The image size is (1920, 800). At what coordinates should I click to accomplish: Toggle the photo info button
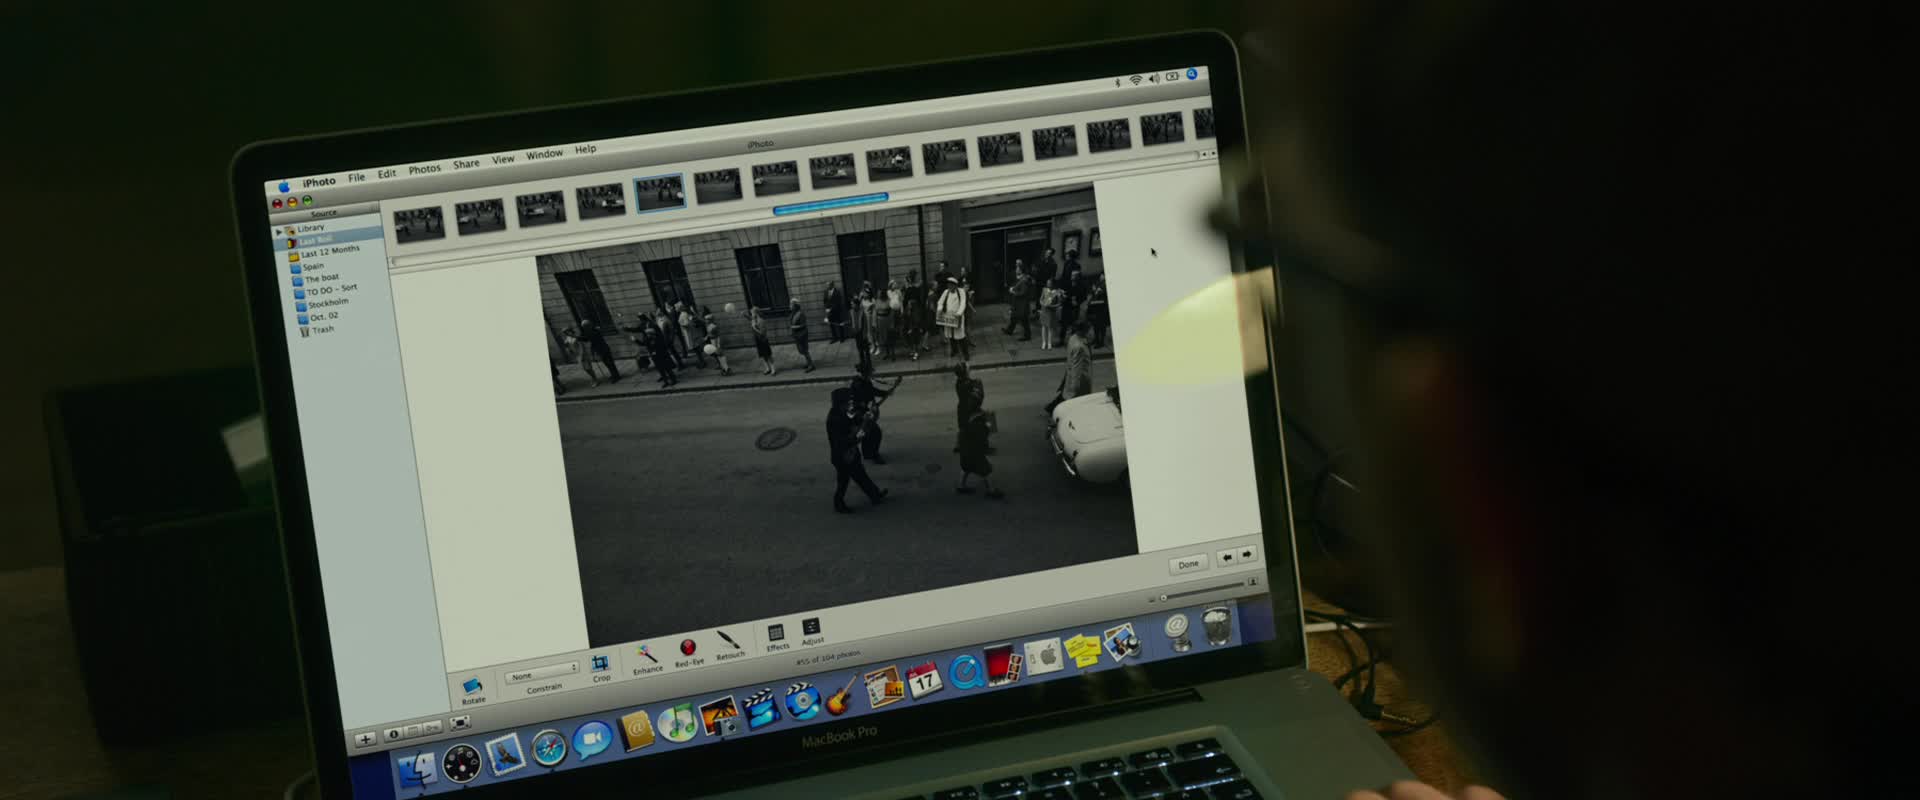point(394,734)
